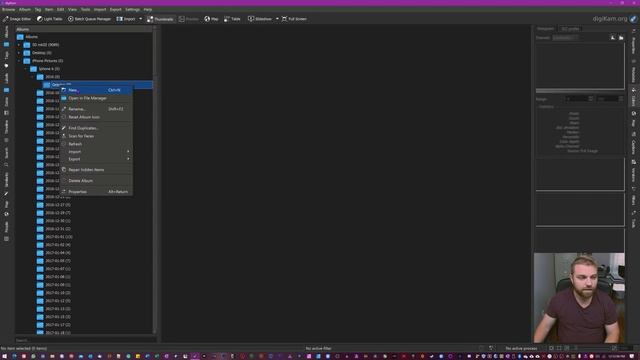Image resolution: width=640 pixels, height=360 pixels.
Task: Expand the Desktop album node
Action: (x=19, y=53)
